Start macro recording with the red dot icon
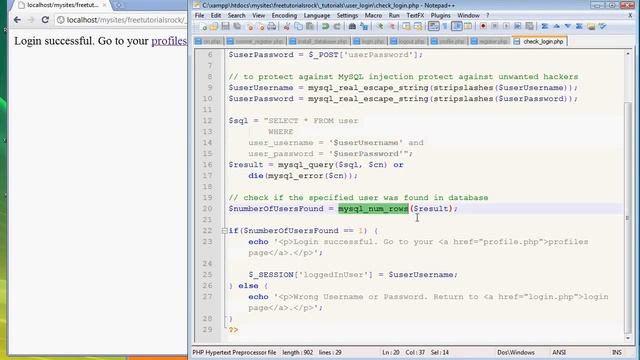The width and height of the screenshot is (640, 360). click(x=483, y=26)
